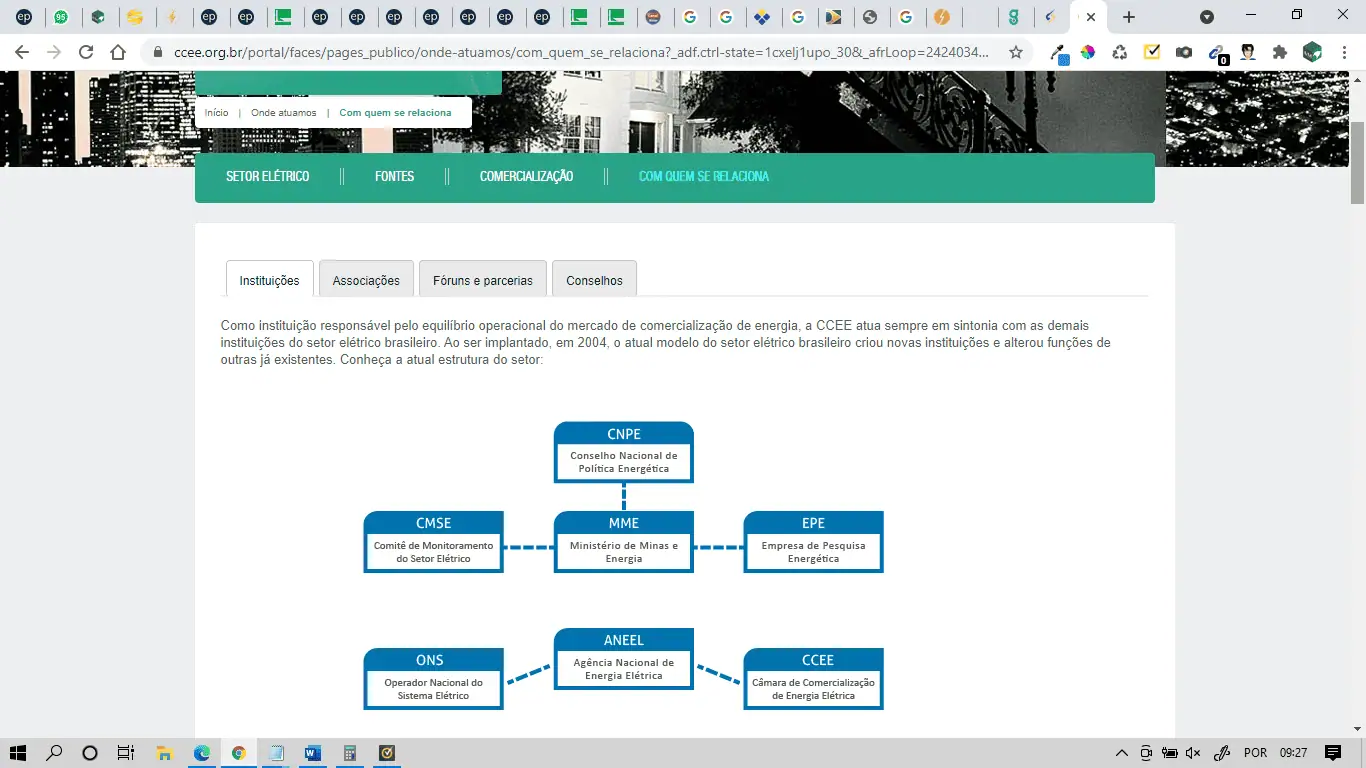The width and height of the screenshot is (1366, 768).
Task: Show hidden system tray icons
Action: (x=1122, y=753)
